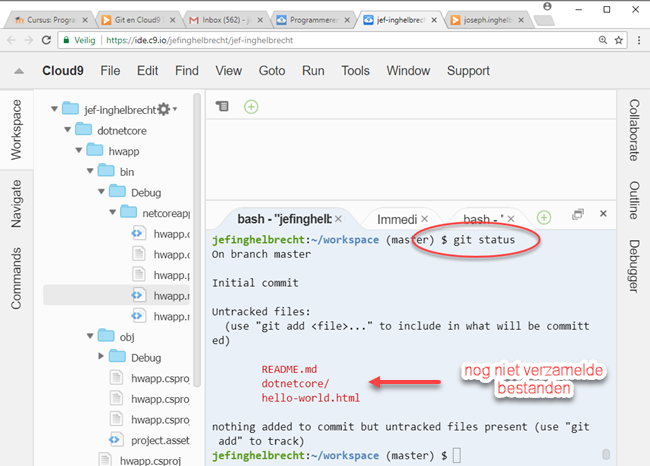Collapse the Debug folder under bin

coord(102,192)
